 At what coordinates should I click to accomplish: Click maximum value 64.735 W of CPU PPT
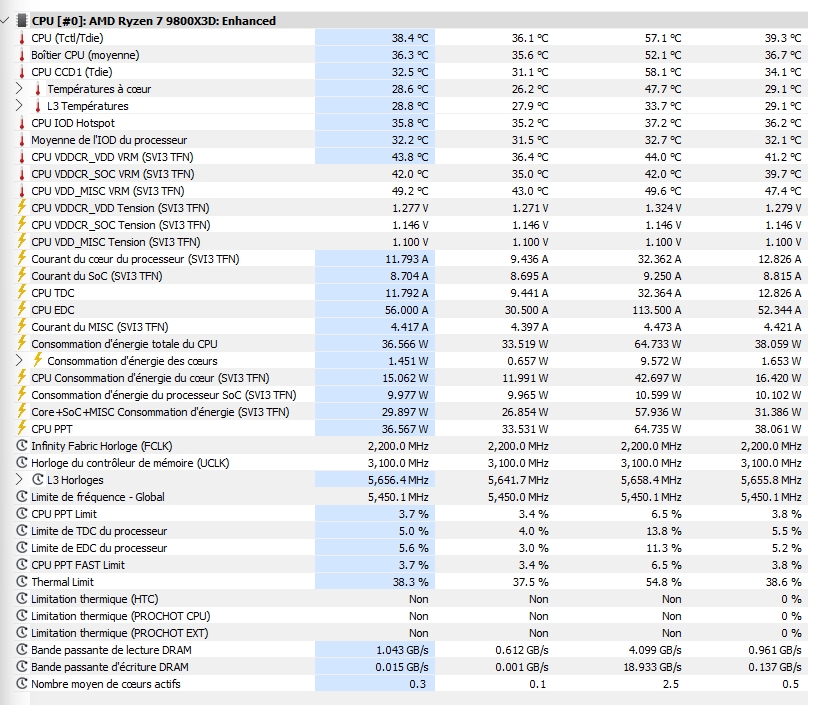(x=658, y=429)
